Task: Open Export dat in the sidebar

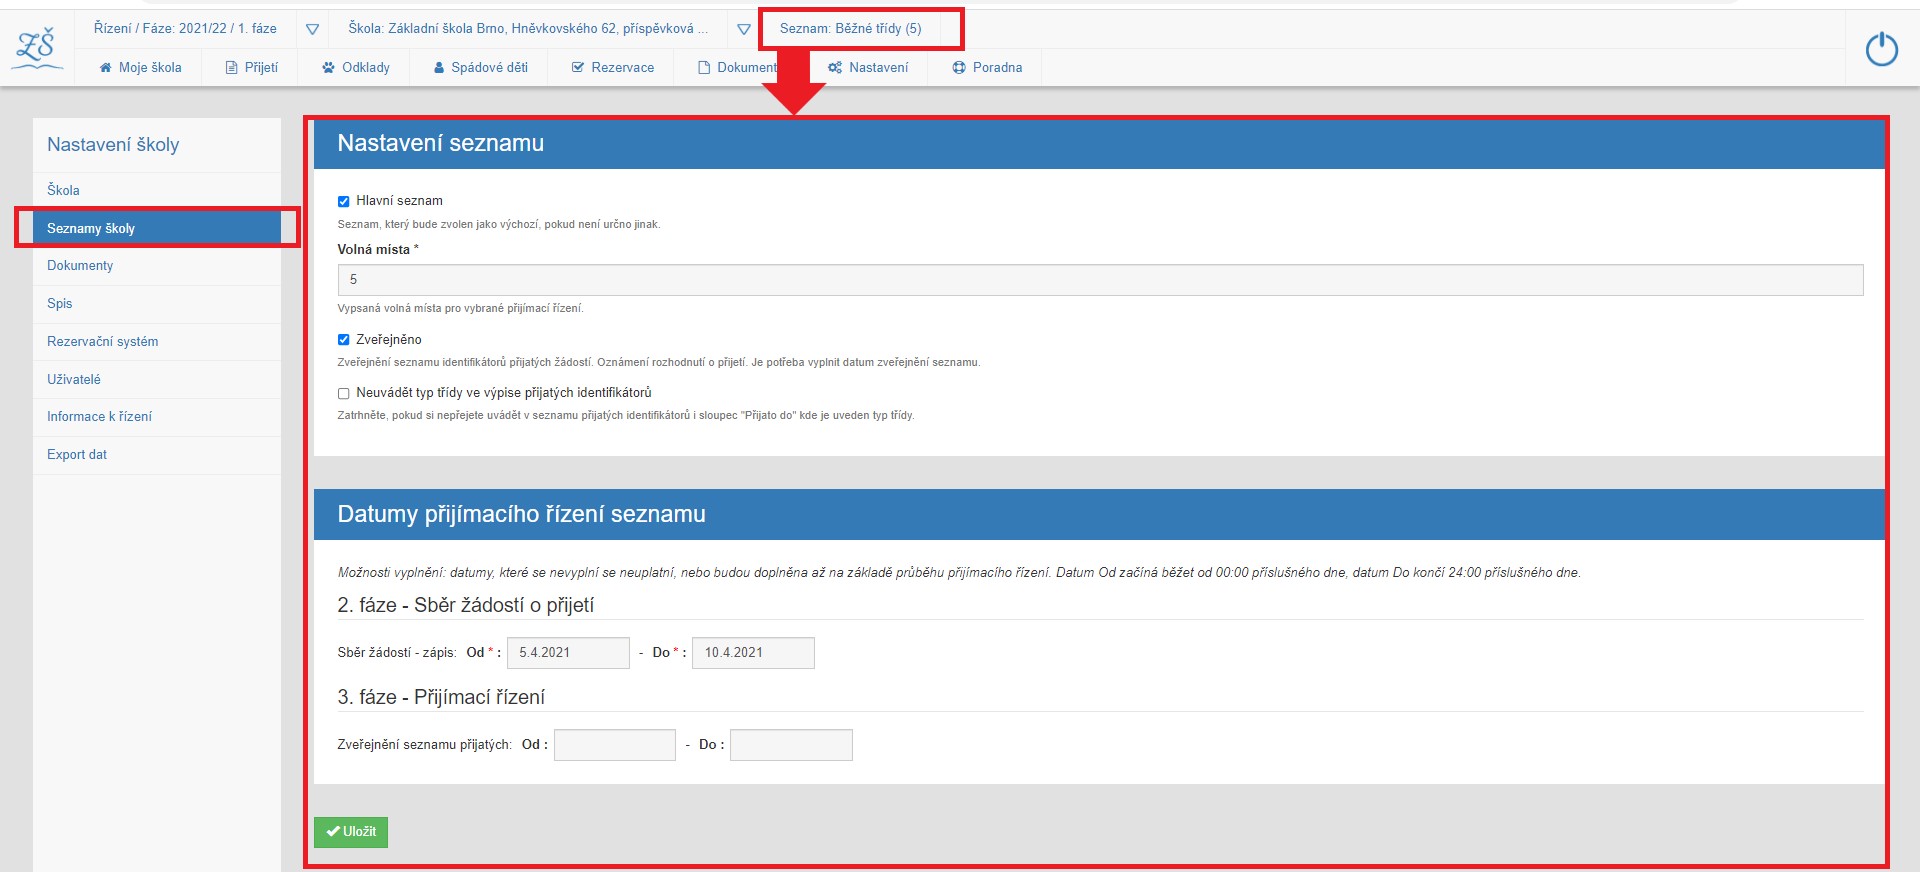Action: coord(157,455)
